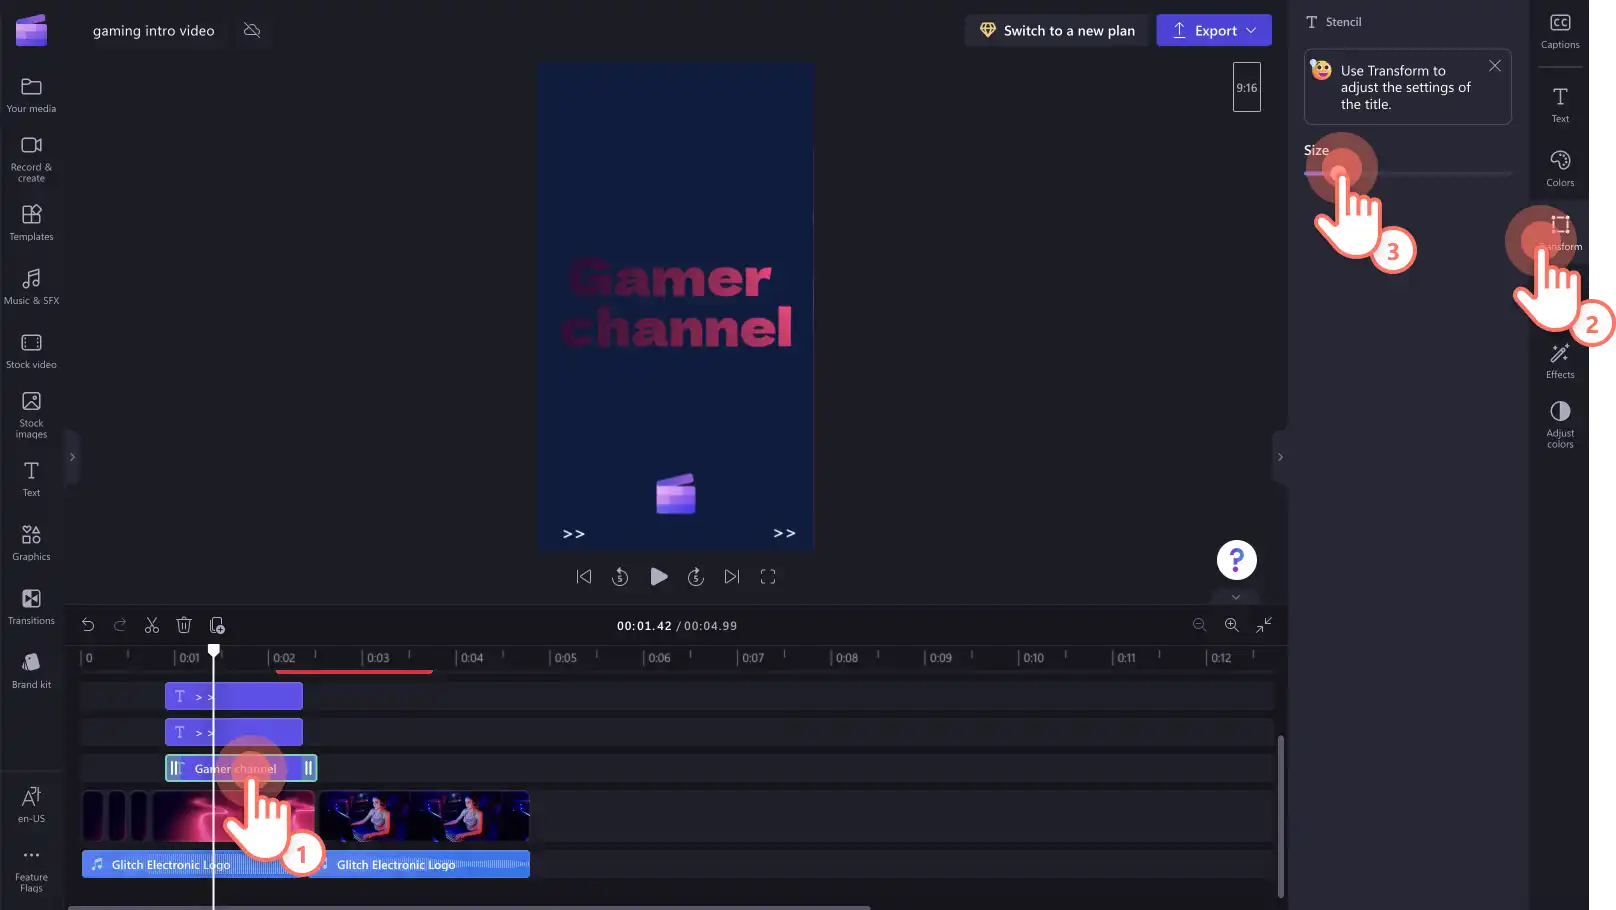This screenshot has width=1616, height=910.
Task: Open Brand kit panel
Action: click(x=31, y=671)
